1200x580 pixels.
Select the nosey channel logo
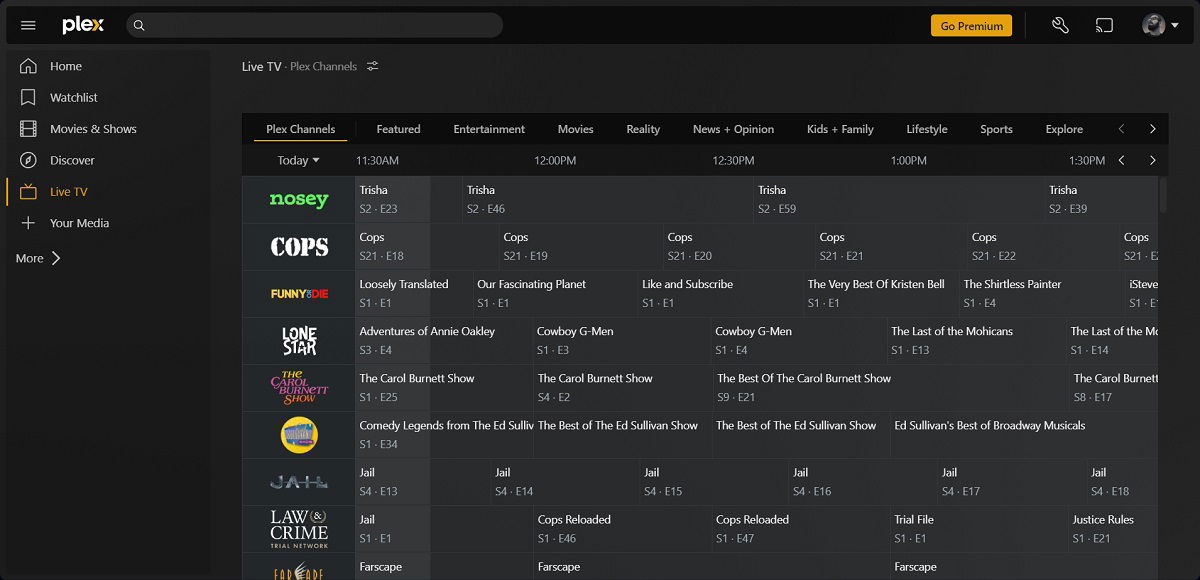click(298, 200)
